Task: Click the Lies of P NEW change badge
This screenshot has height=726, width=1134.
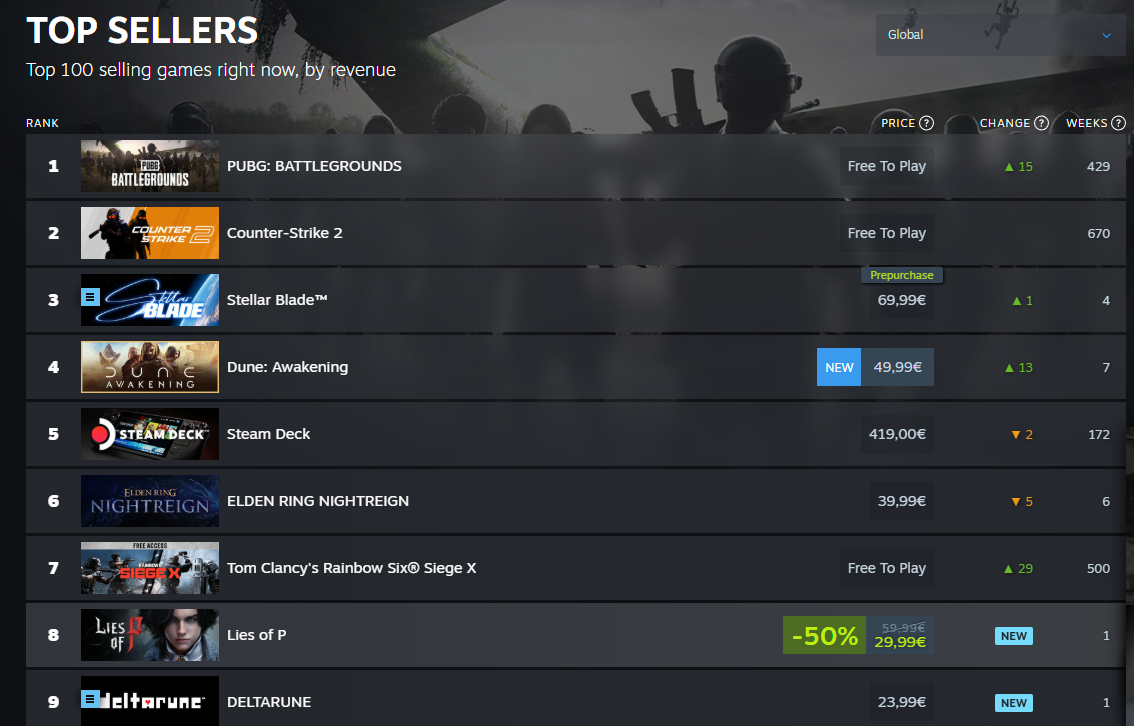Action: [1013, 636]
